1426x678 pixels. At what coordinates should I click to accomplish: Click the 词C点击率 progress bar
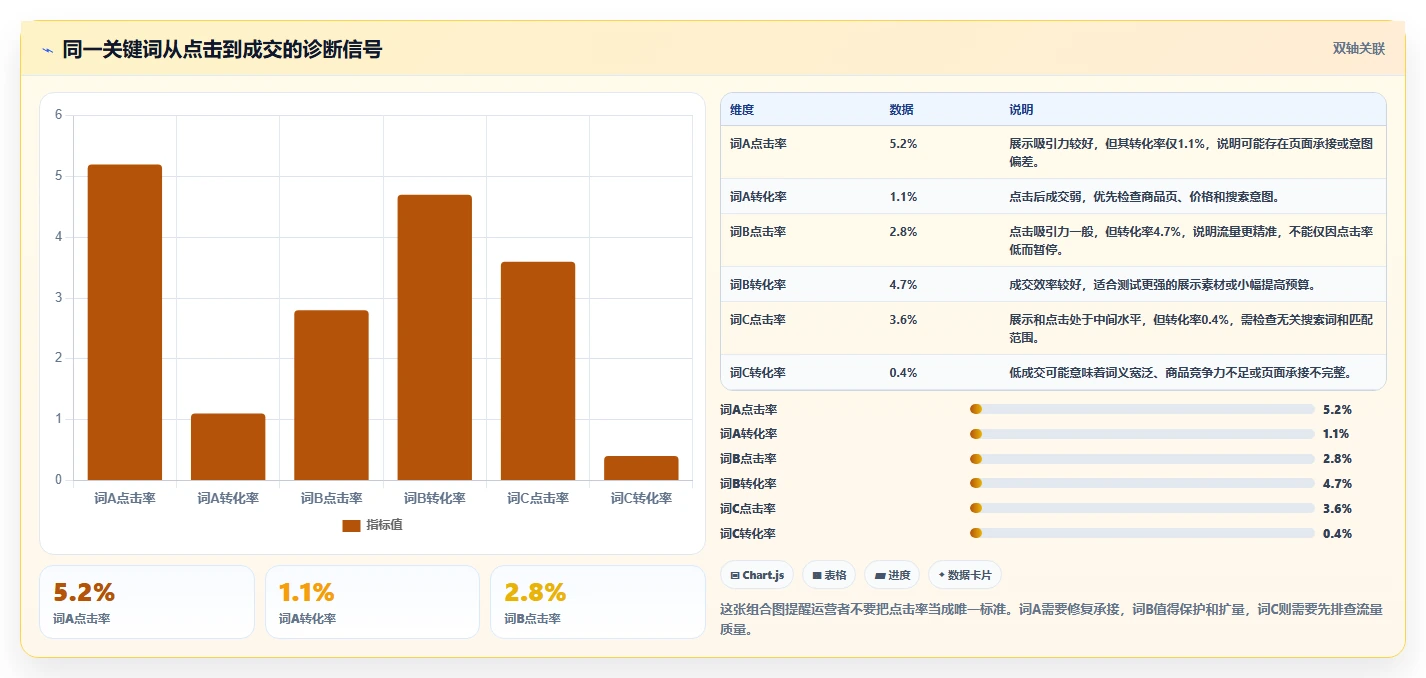point(1142,509)
